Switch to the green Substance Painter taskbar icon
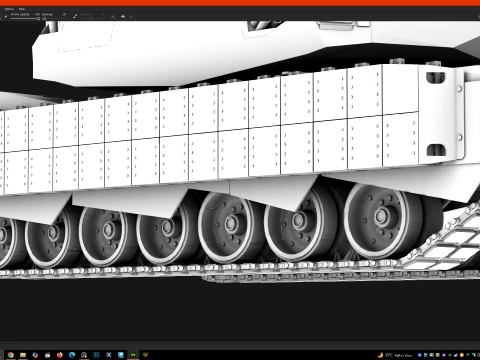The width and height of the screenshot is (480, 360). (x=133, y=355)
